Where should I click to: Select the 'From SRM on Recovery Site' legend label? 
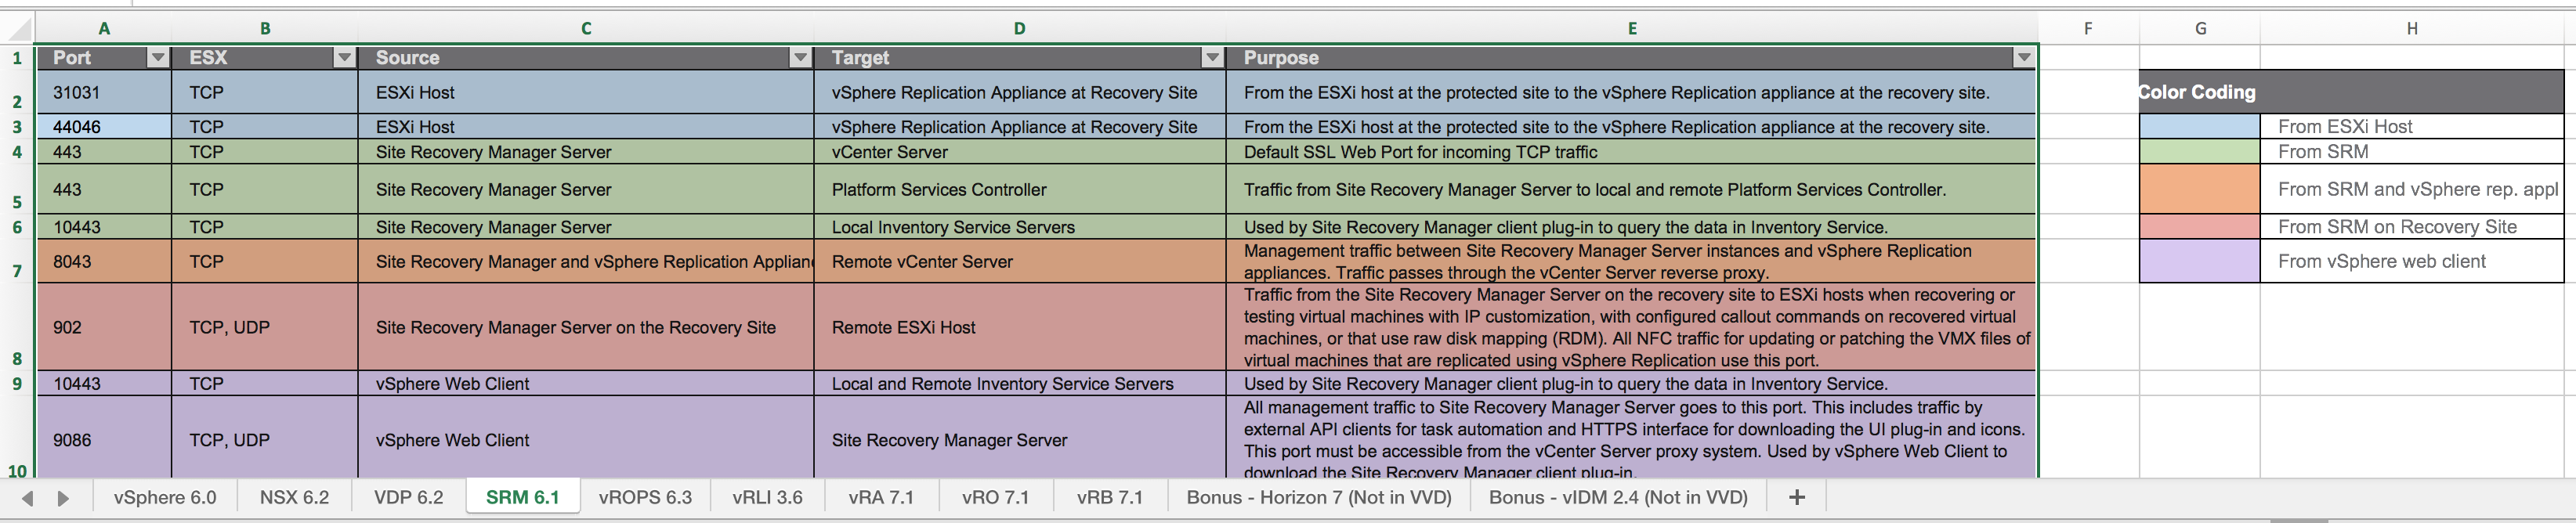pyautogui.click(x=2412, y=227)
